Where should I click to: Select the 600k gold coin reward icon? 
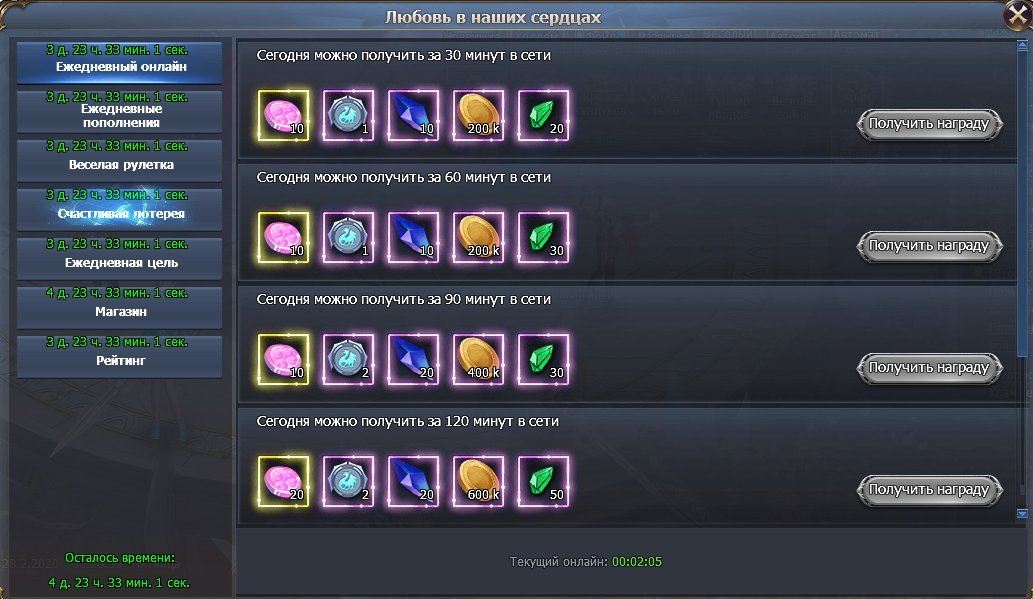(478, 481)
